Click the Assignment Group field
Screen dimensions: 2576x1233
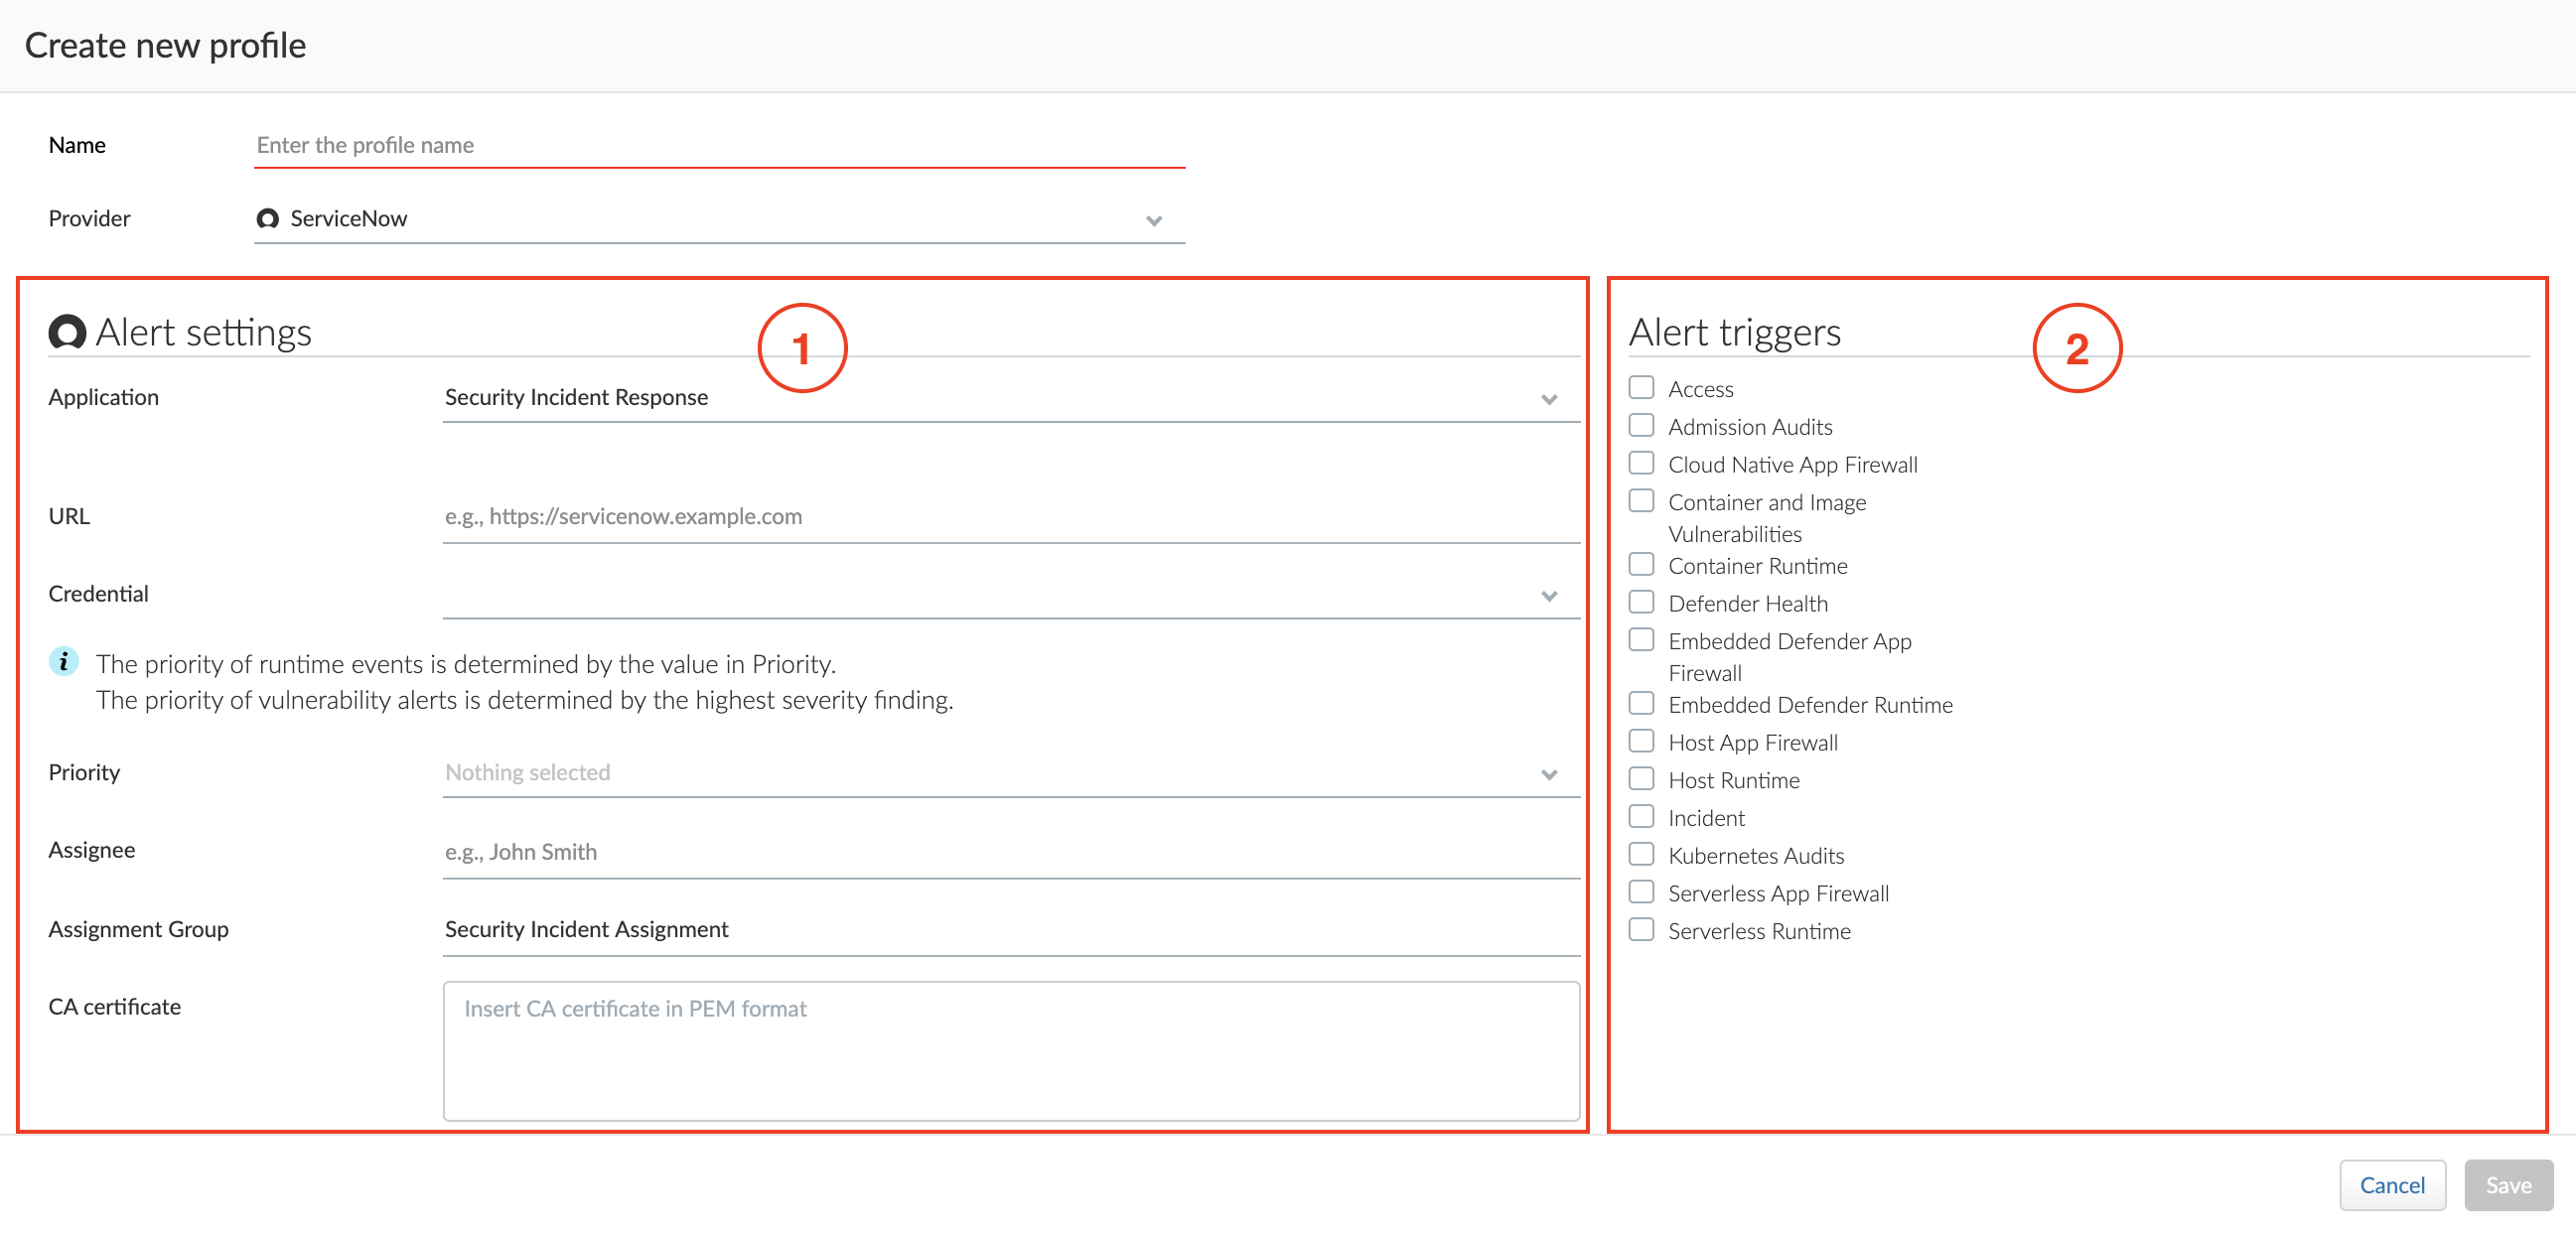point(1011,930)
